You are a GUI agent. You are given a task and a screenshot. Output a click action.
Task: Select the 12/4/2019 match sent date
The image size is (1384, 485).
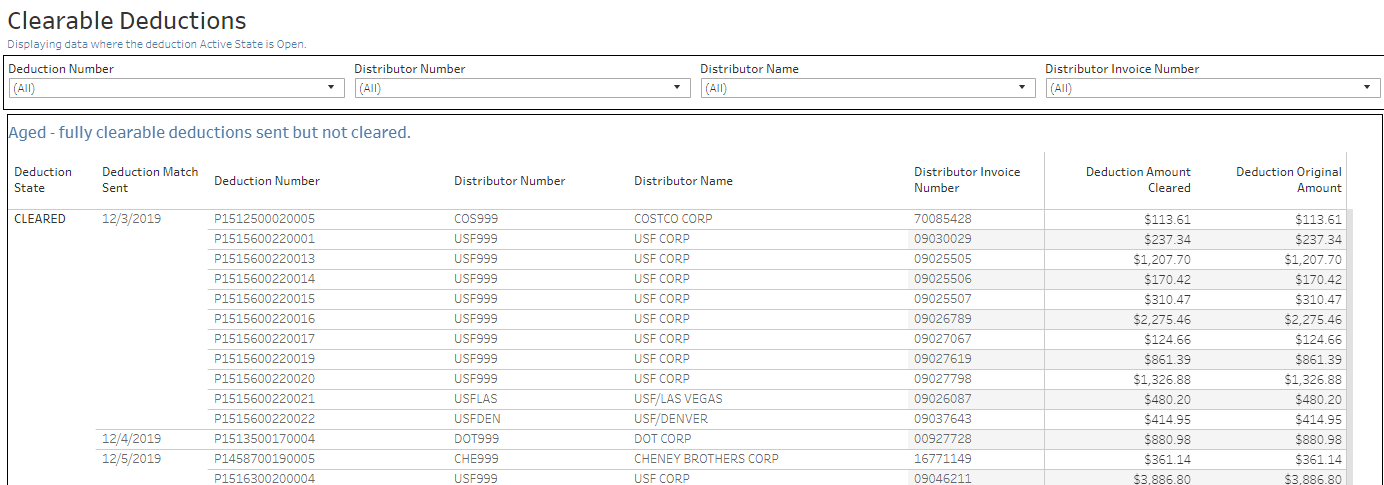(131, 439)
